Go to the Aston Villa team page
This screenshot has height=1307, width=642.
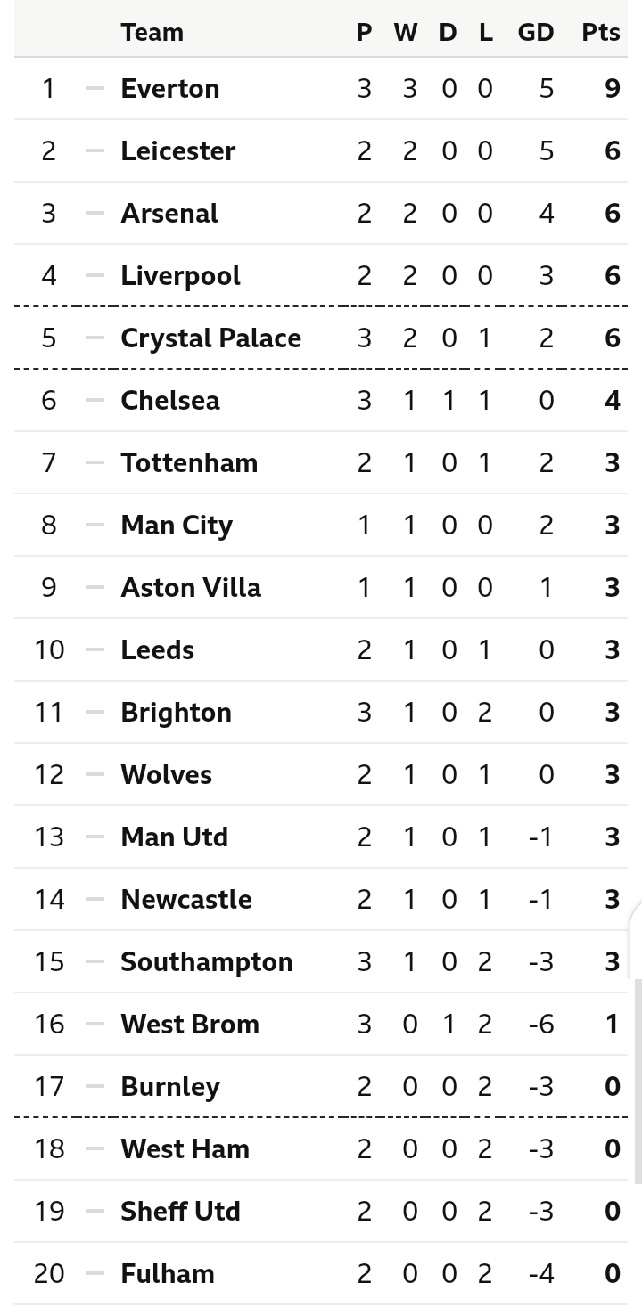tap(190, 587)
